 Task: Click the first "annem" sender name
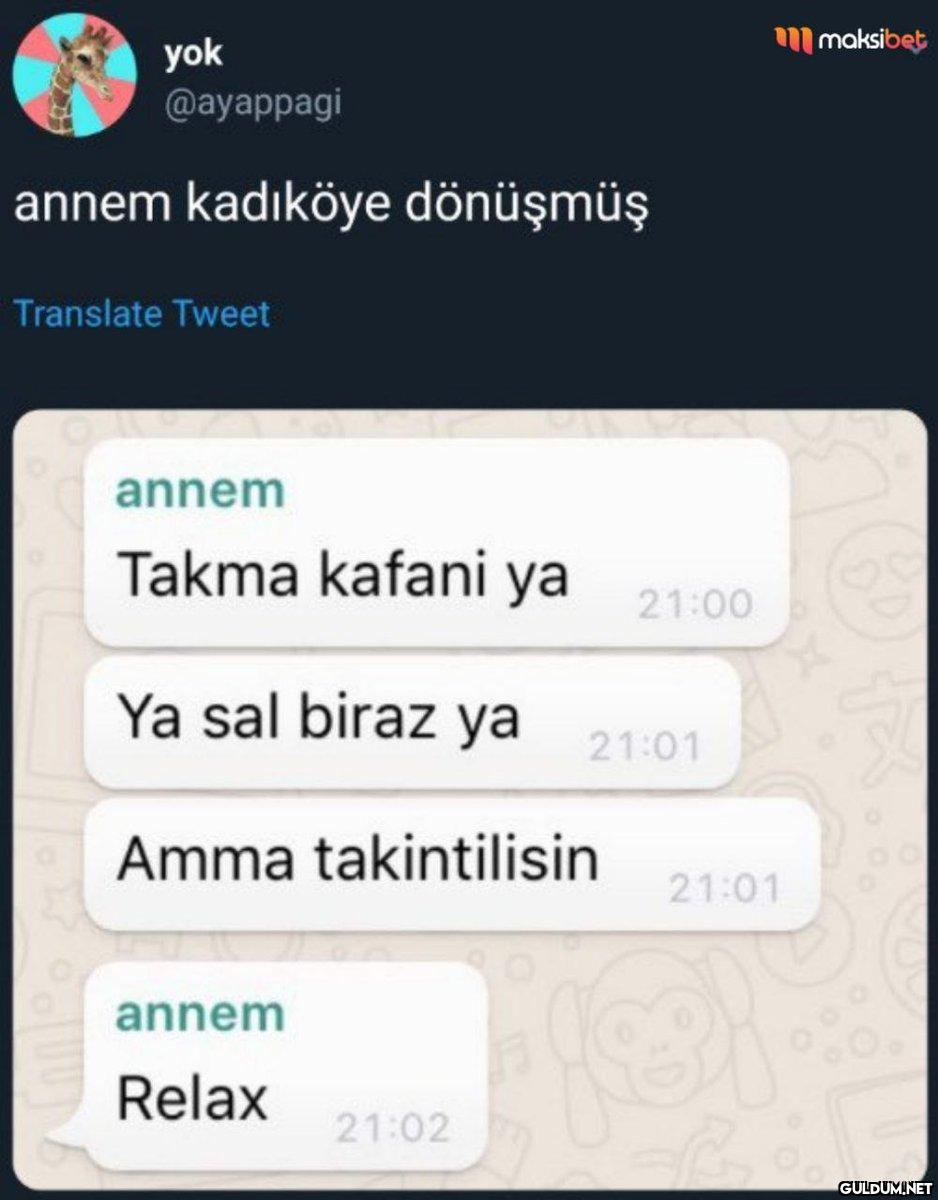200,491
